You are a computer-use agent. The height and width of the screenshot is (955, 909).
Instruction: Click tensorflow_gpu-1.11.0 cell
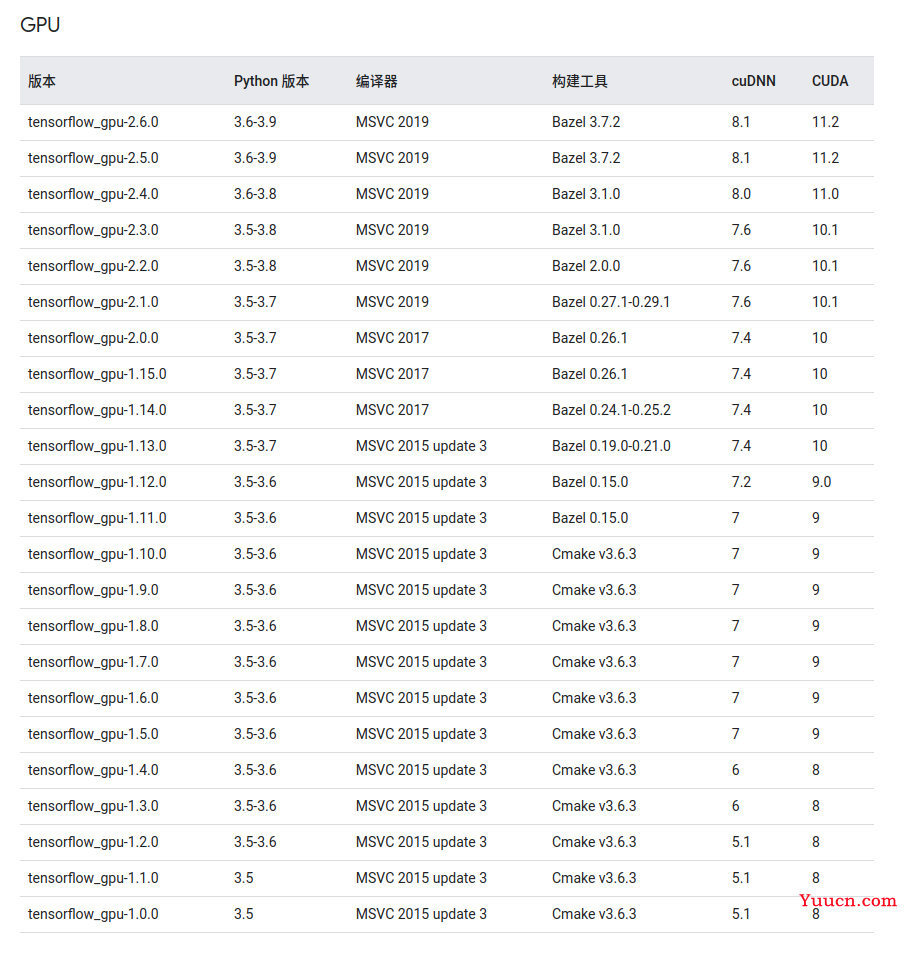pos(97,518)
